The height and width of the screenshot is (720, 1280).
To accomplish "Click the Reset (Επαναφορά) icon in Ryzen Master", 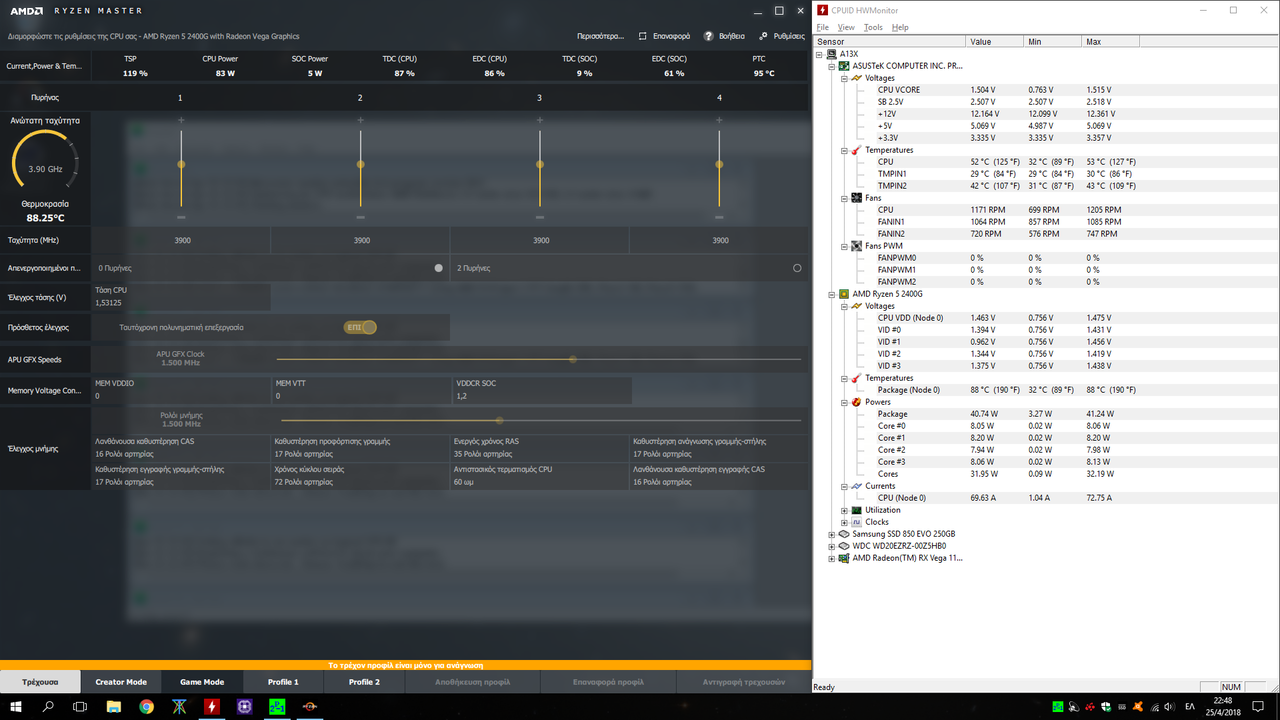I will click(643, 36).
